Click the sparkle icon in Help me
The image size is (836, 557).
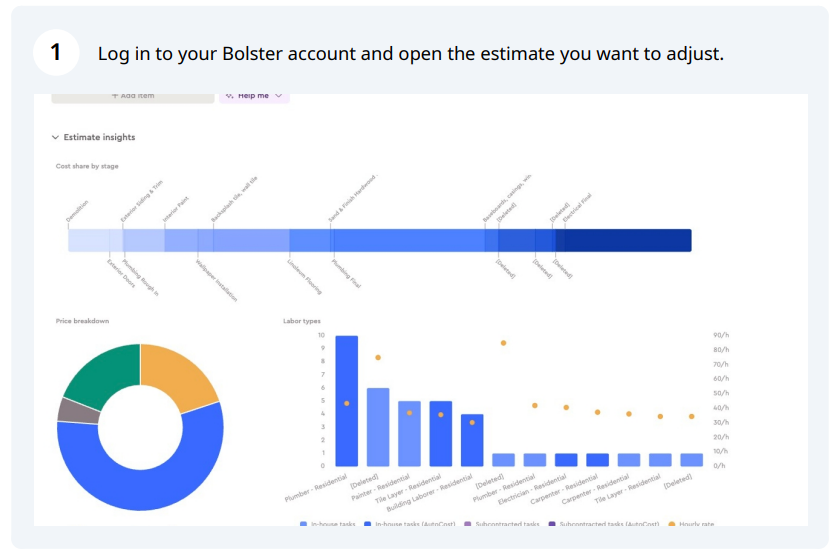click(230, 96)
